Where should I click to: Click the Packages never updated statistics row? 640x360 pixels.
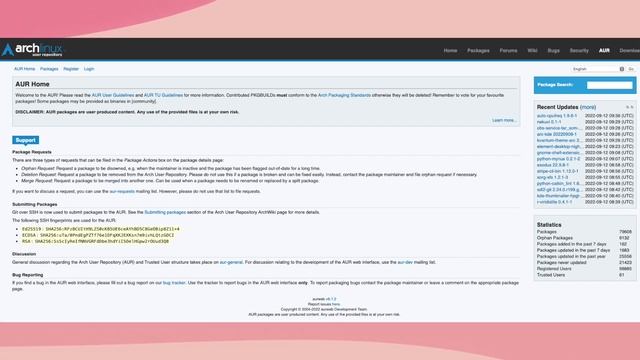click(584, 263)
